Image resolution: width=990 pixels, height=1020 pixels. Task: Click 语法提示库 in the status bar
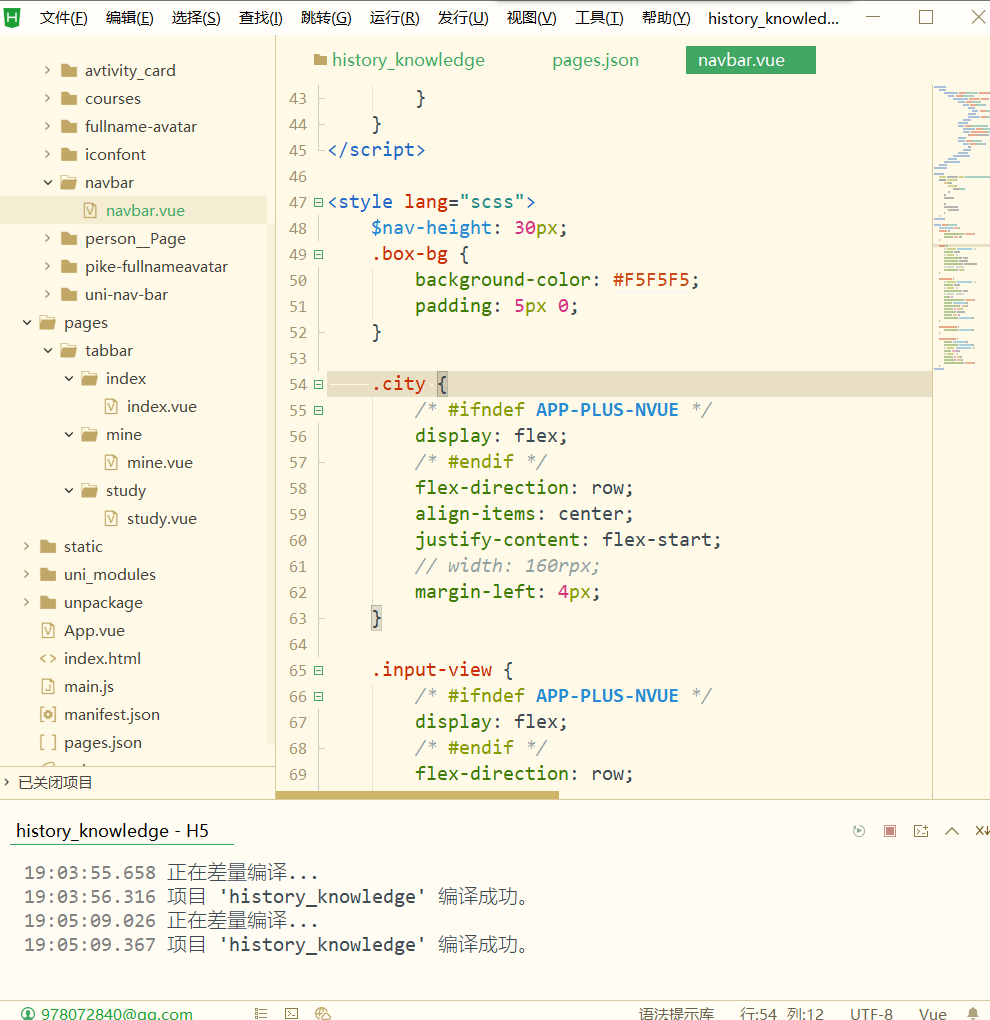(x=676, y=1013)
